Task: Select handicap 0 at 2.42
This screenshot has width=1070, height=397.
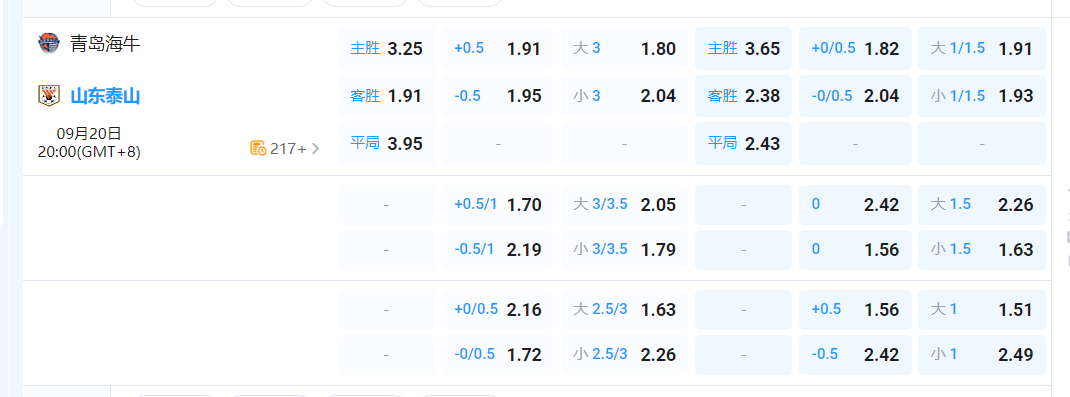Action: (855, 205)
